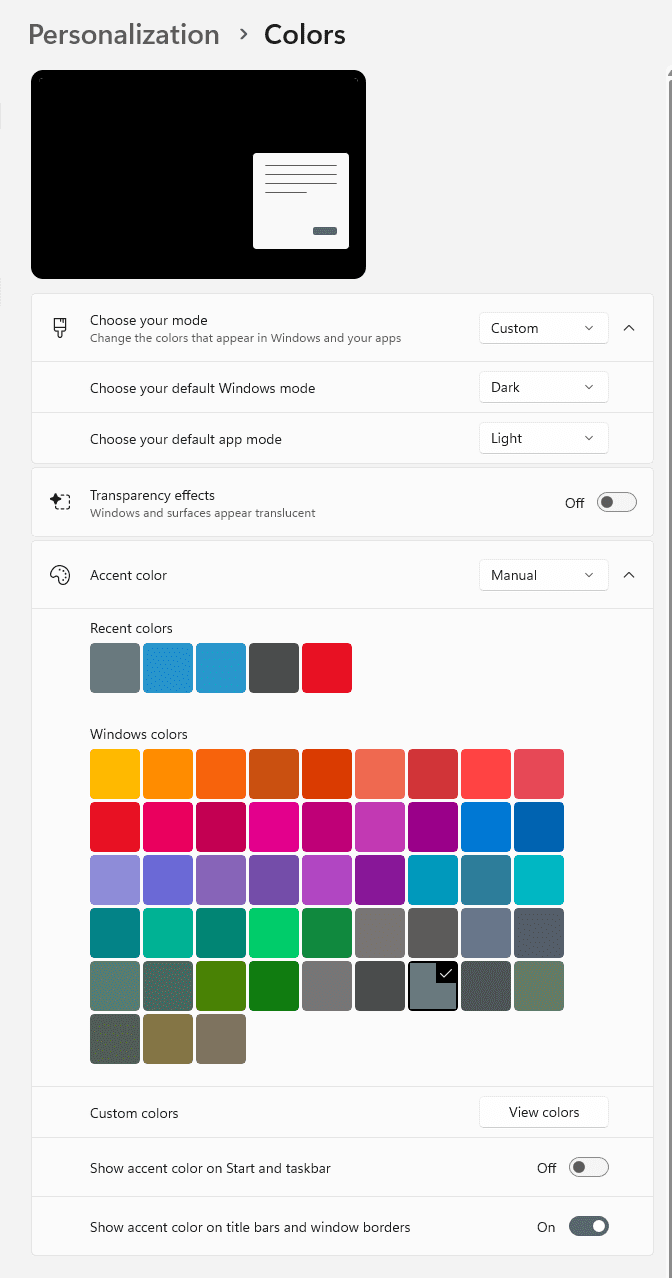Click the Accent color palette icon
Screen dimensions: 672x1278
click(60, 575)
